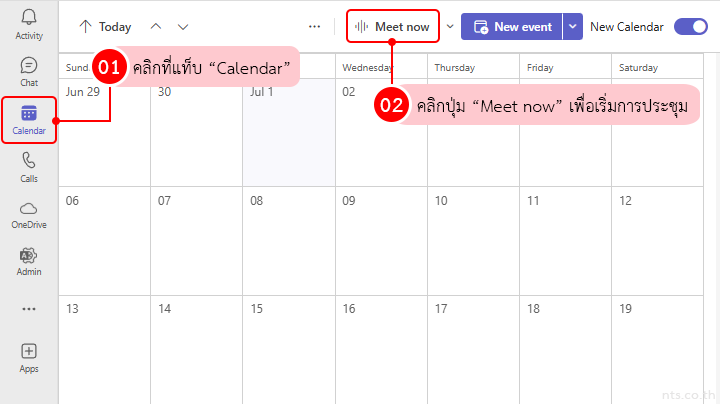The image size is (720, 404).
Task: Go to previous period chevron up
Action: tap(155, 27)
